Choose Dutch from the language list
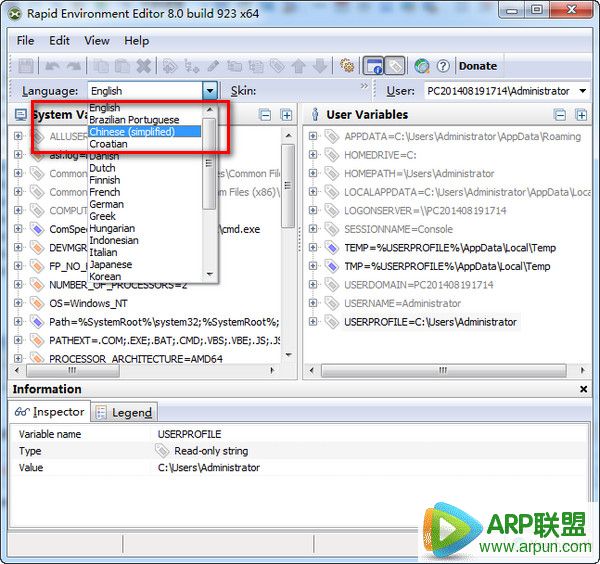This screenshot has width=600, height=564. [144, 168]
